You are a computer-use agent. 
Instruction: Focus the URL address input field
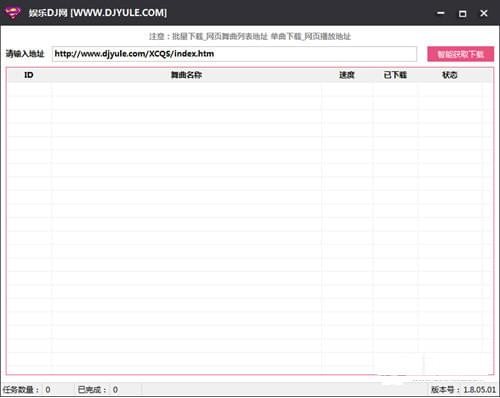(x=234, y=54)
